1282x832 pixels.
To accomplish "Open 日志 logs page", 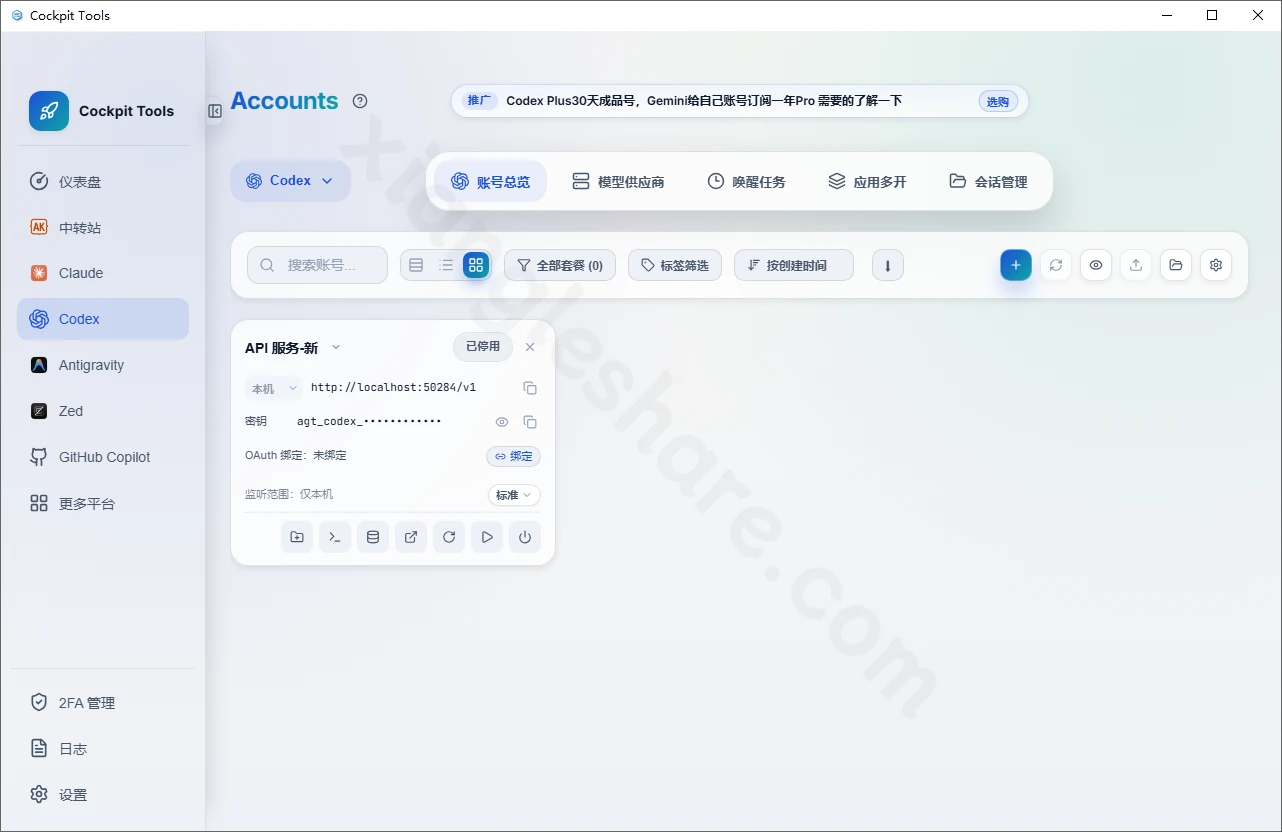I will coord(102,749).
